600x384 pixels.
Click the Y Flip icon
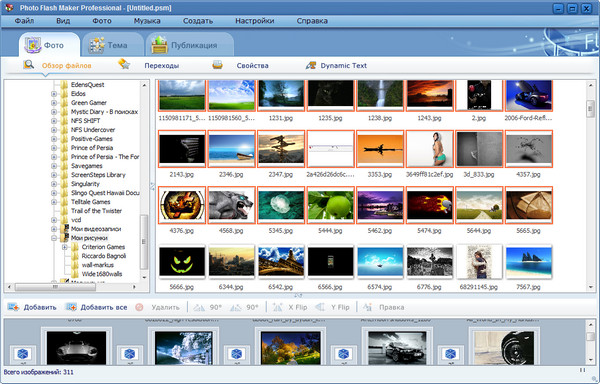[x=320, y=307]
